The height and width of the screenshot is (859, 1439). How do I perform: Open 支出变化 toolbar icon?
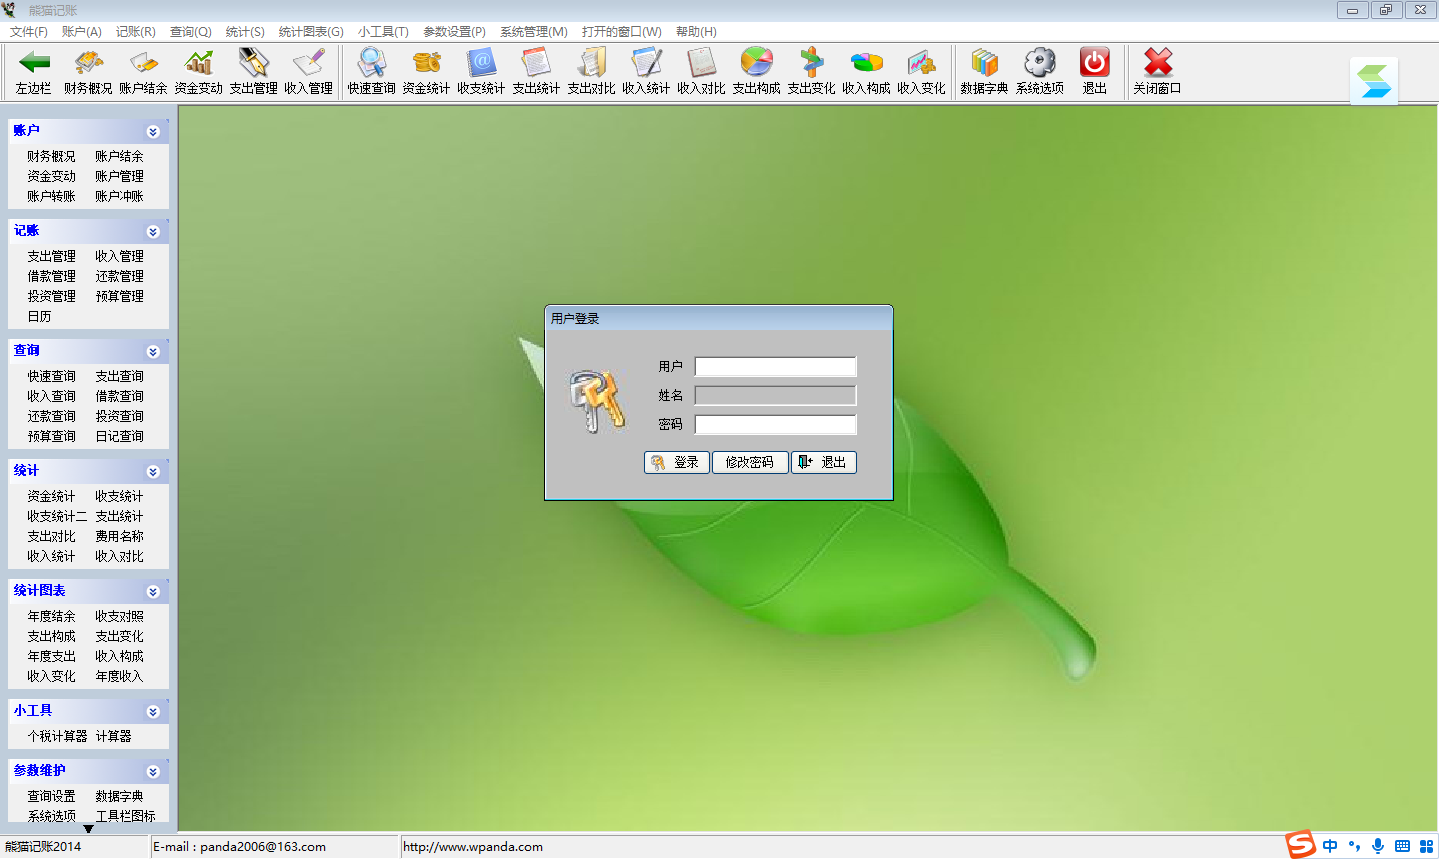pyautogui.click(x=811, y=63)
